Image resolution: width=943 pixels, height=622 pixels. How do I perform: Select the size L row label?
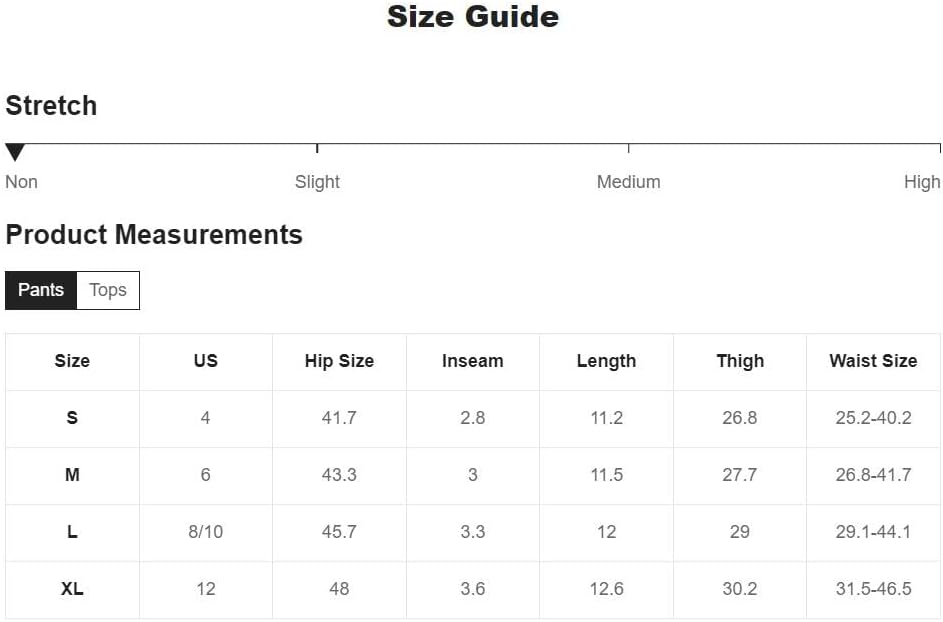point(72,532)
